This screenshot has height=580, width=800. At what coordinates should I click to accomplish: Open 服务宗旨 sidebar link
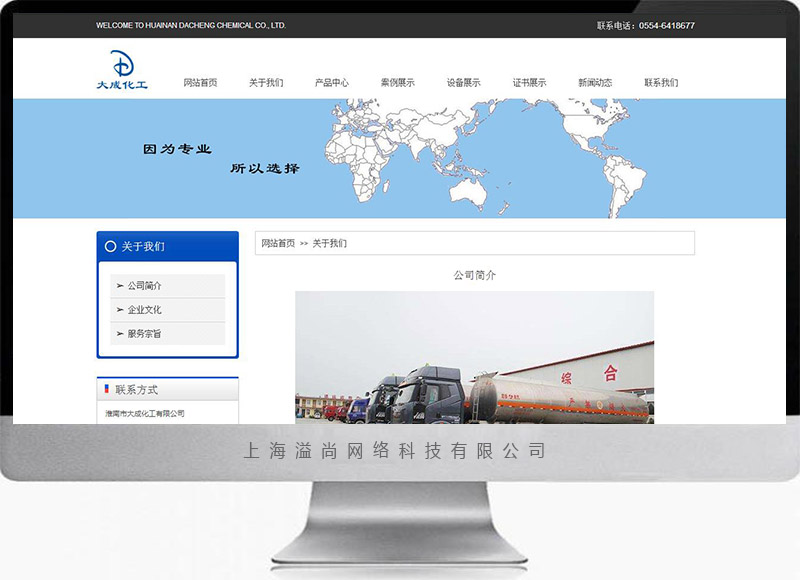point(145,334)
